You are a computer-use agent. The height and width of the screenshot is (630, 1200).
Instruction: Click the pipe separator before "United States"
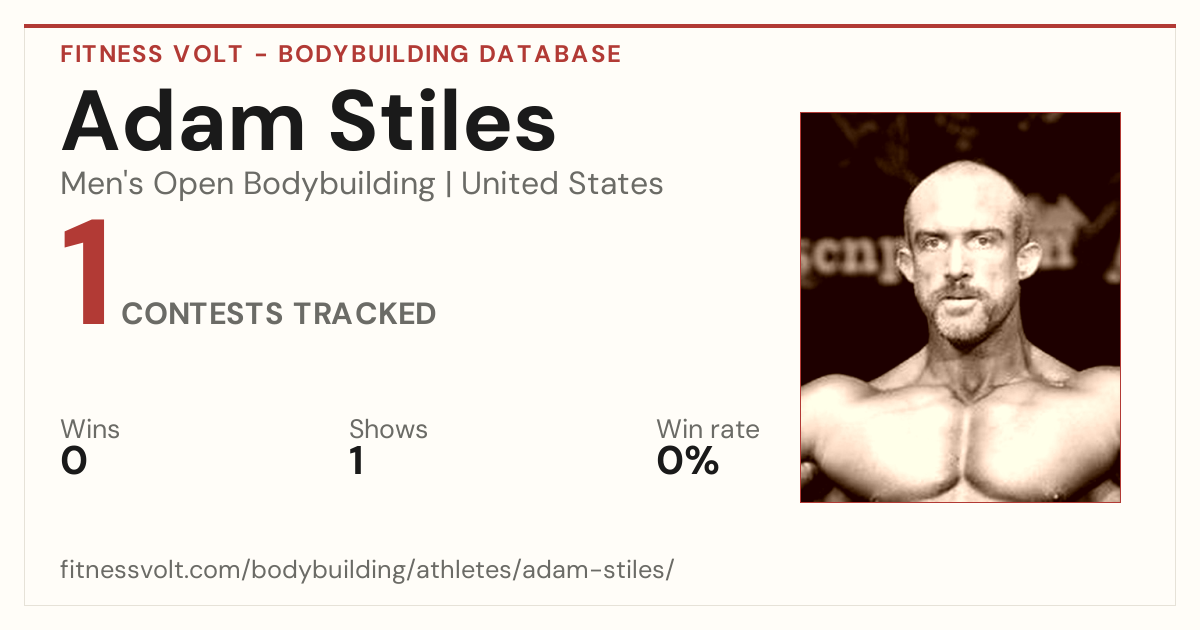coord(448,185)
